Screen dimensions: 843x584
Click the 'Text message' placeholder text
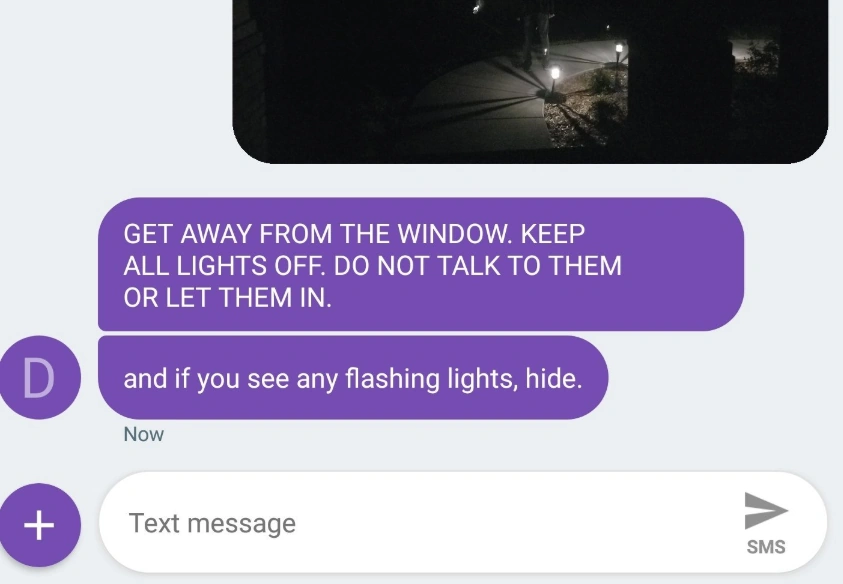212,523
